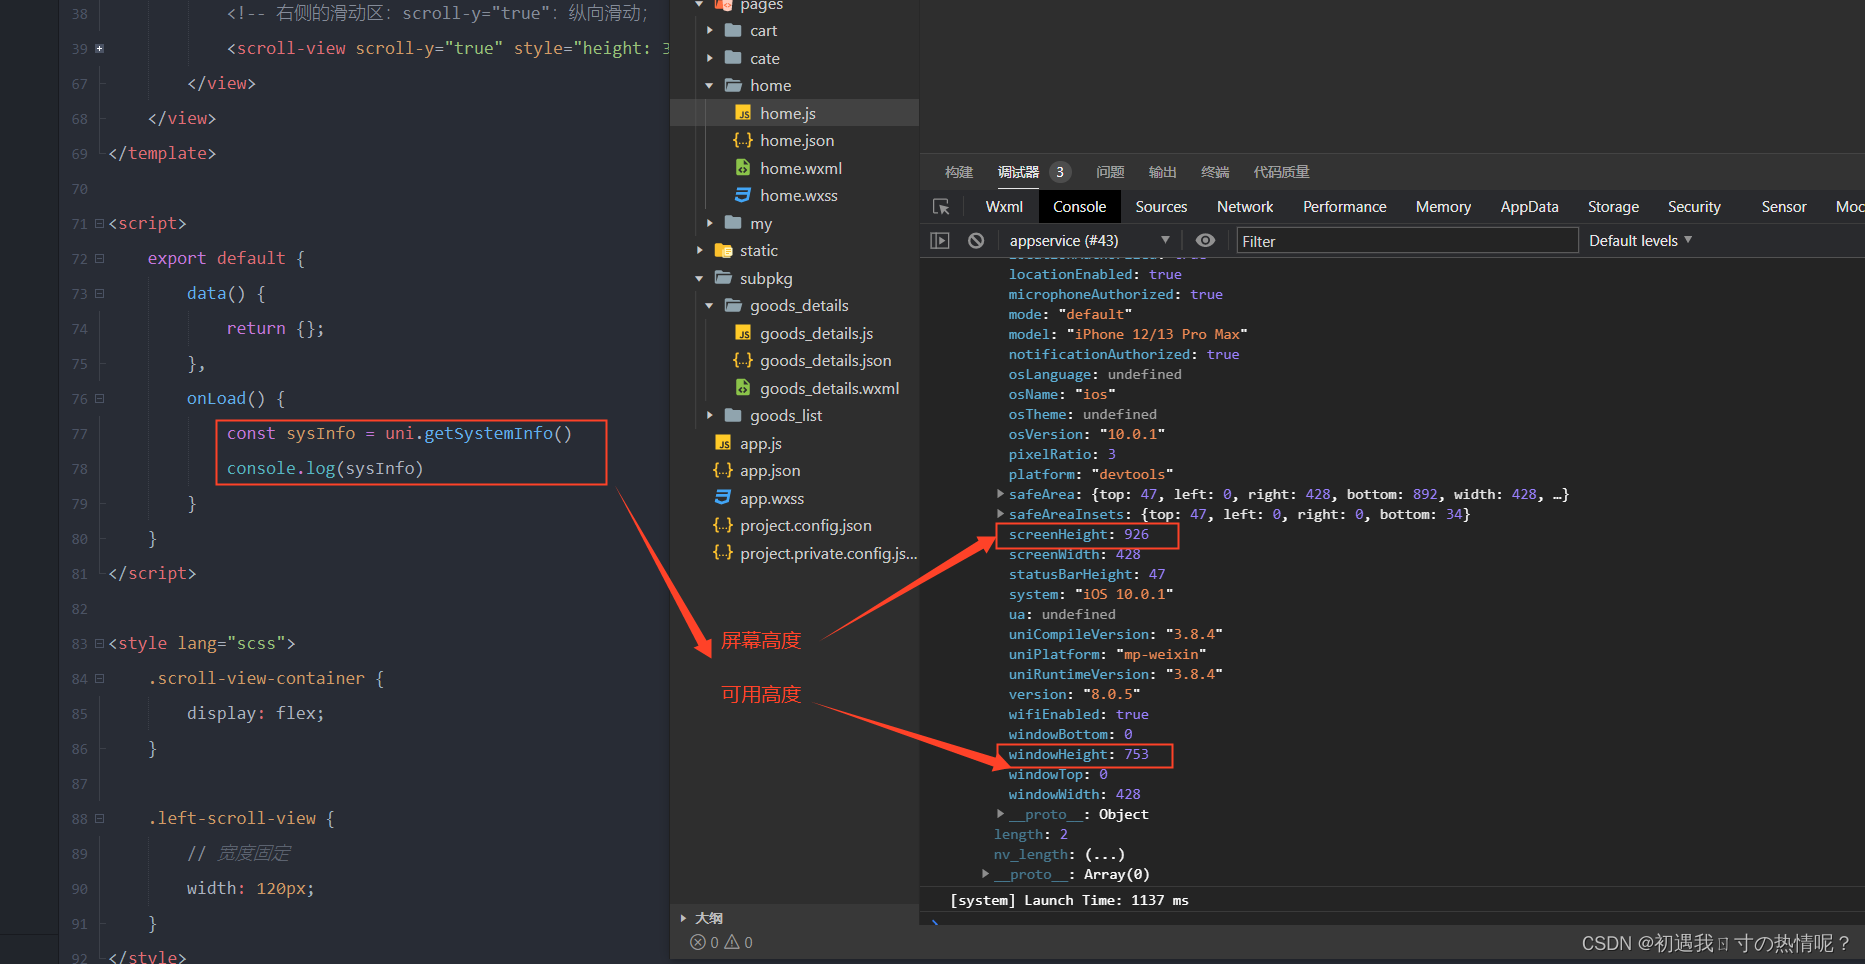Switch to the Wxml tab
Screen dimensions: 1865x964
(1004, 207)
